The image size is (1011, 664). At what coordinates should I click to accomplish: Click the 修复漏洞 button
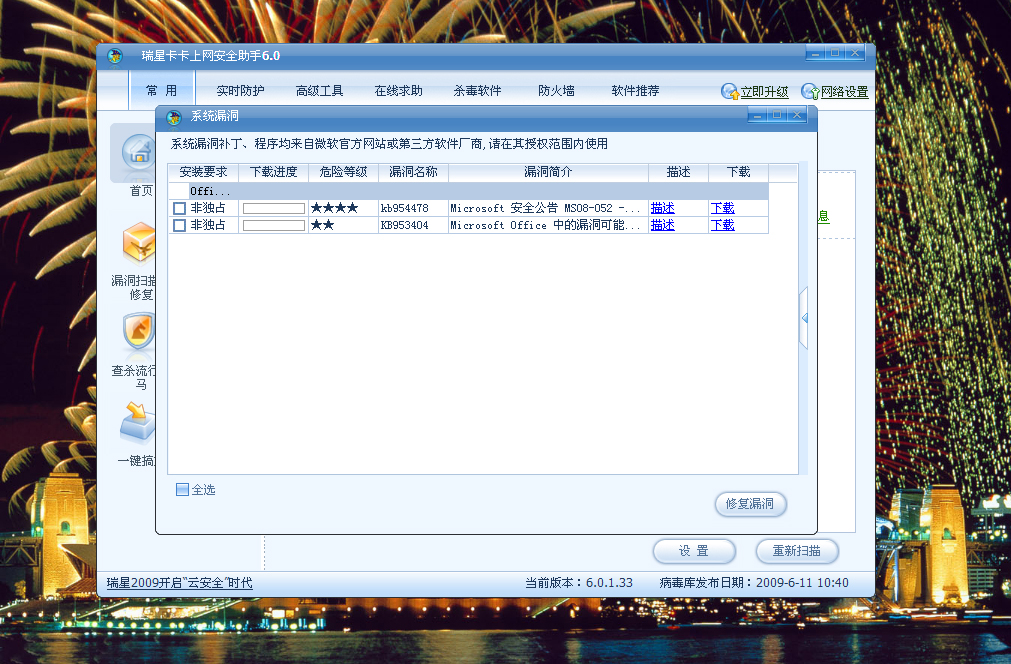point(751,503)
